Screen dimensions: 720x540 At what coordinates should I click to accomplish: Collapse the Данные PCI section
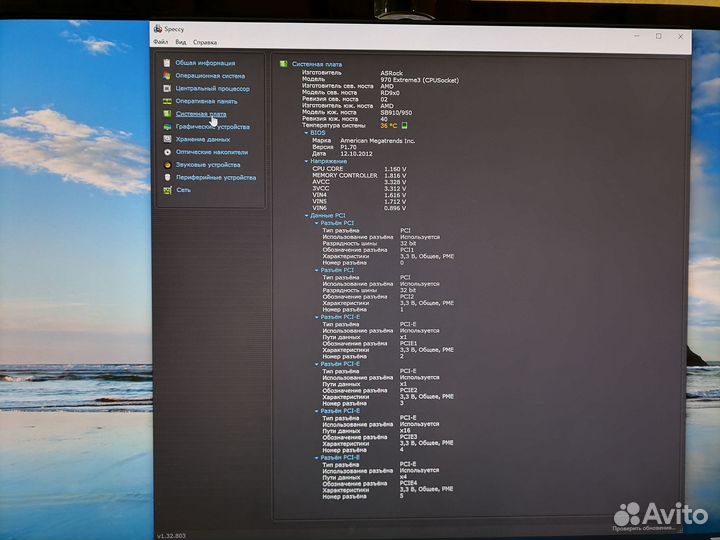pyautogui.click(x=306, y=215)
